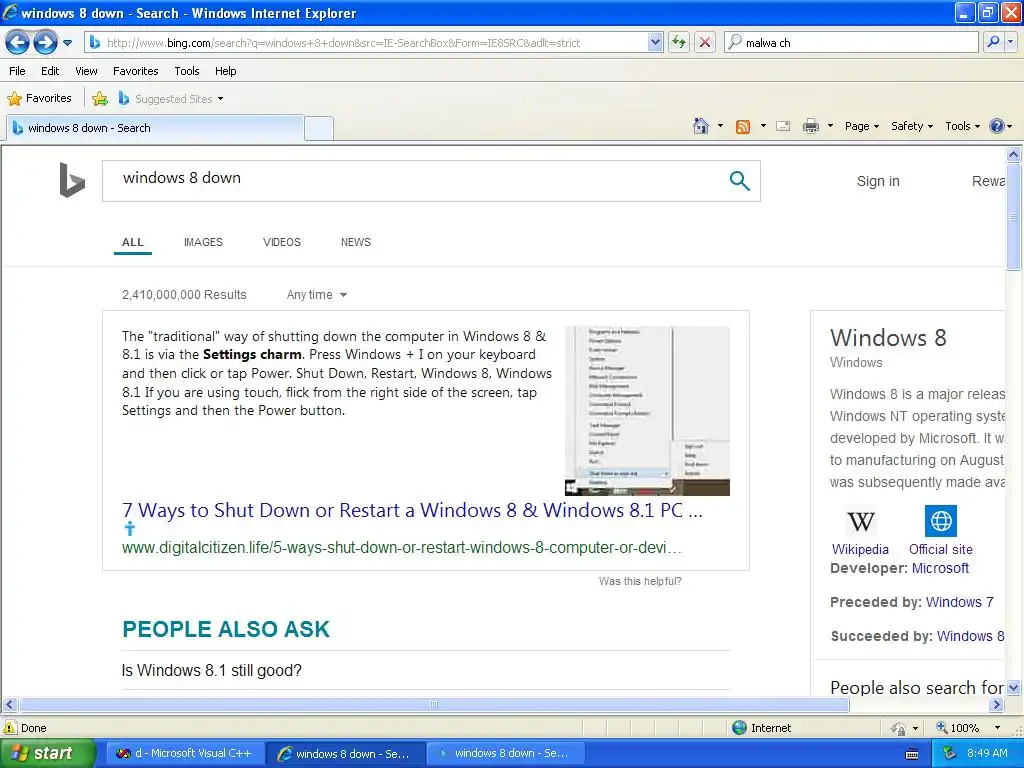Image resolution: width=1024 pixels, height=768 pixels.
Task: Open the Tools command bar menu
Action: point(963,126)
